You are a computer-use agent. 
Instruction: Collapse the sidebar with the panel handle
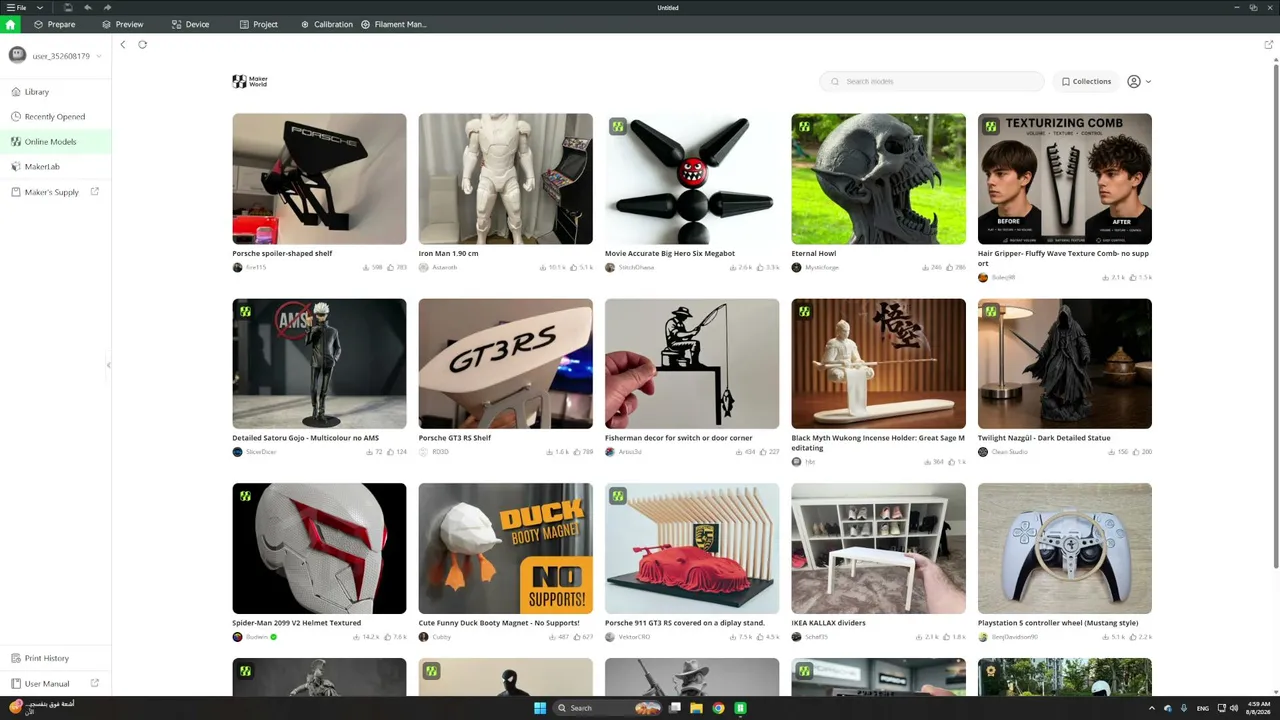tap(109, 365)
